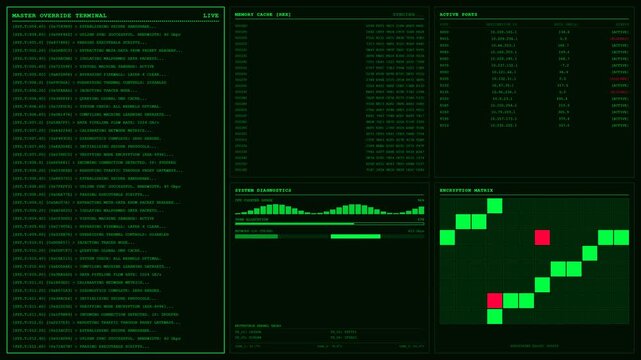Click the thin progress bar in System Diagnostics
Viewport: 641px width, 360px height.
click(329, 224)
